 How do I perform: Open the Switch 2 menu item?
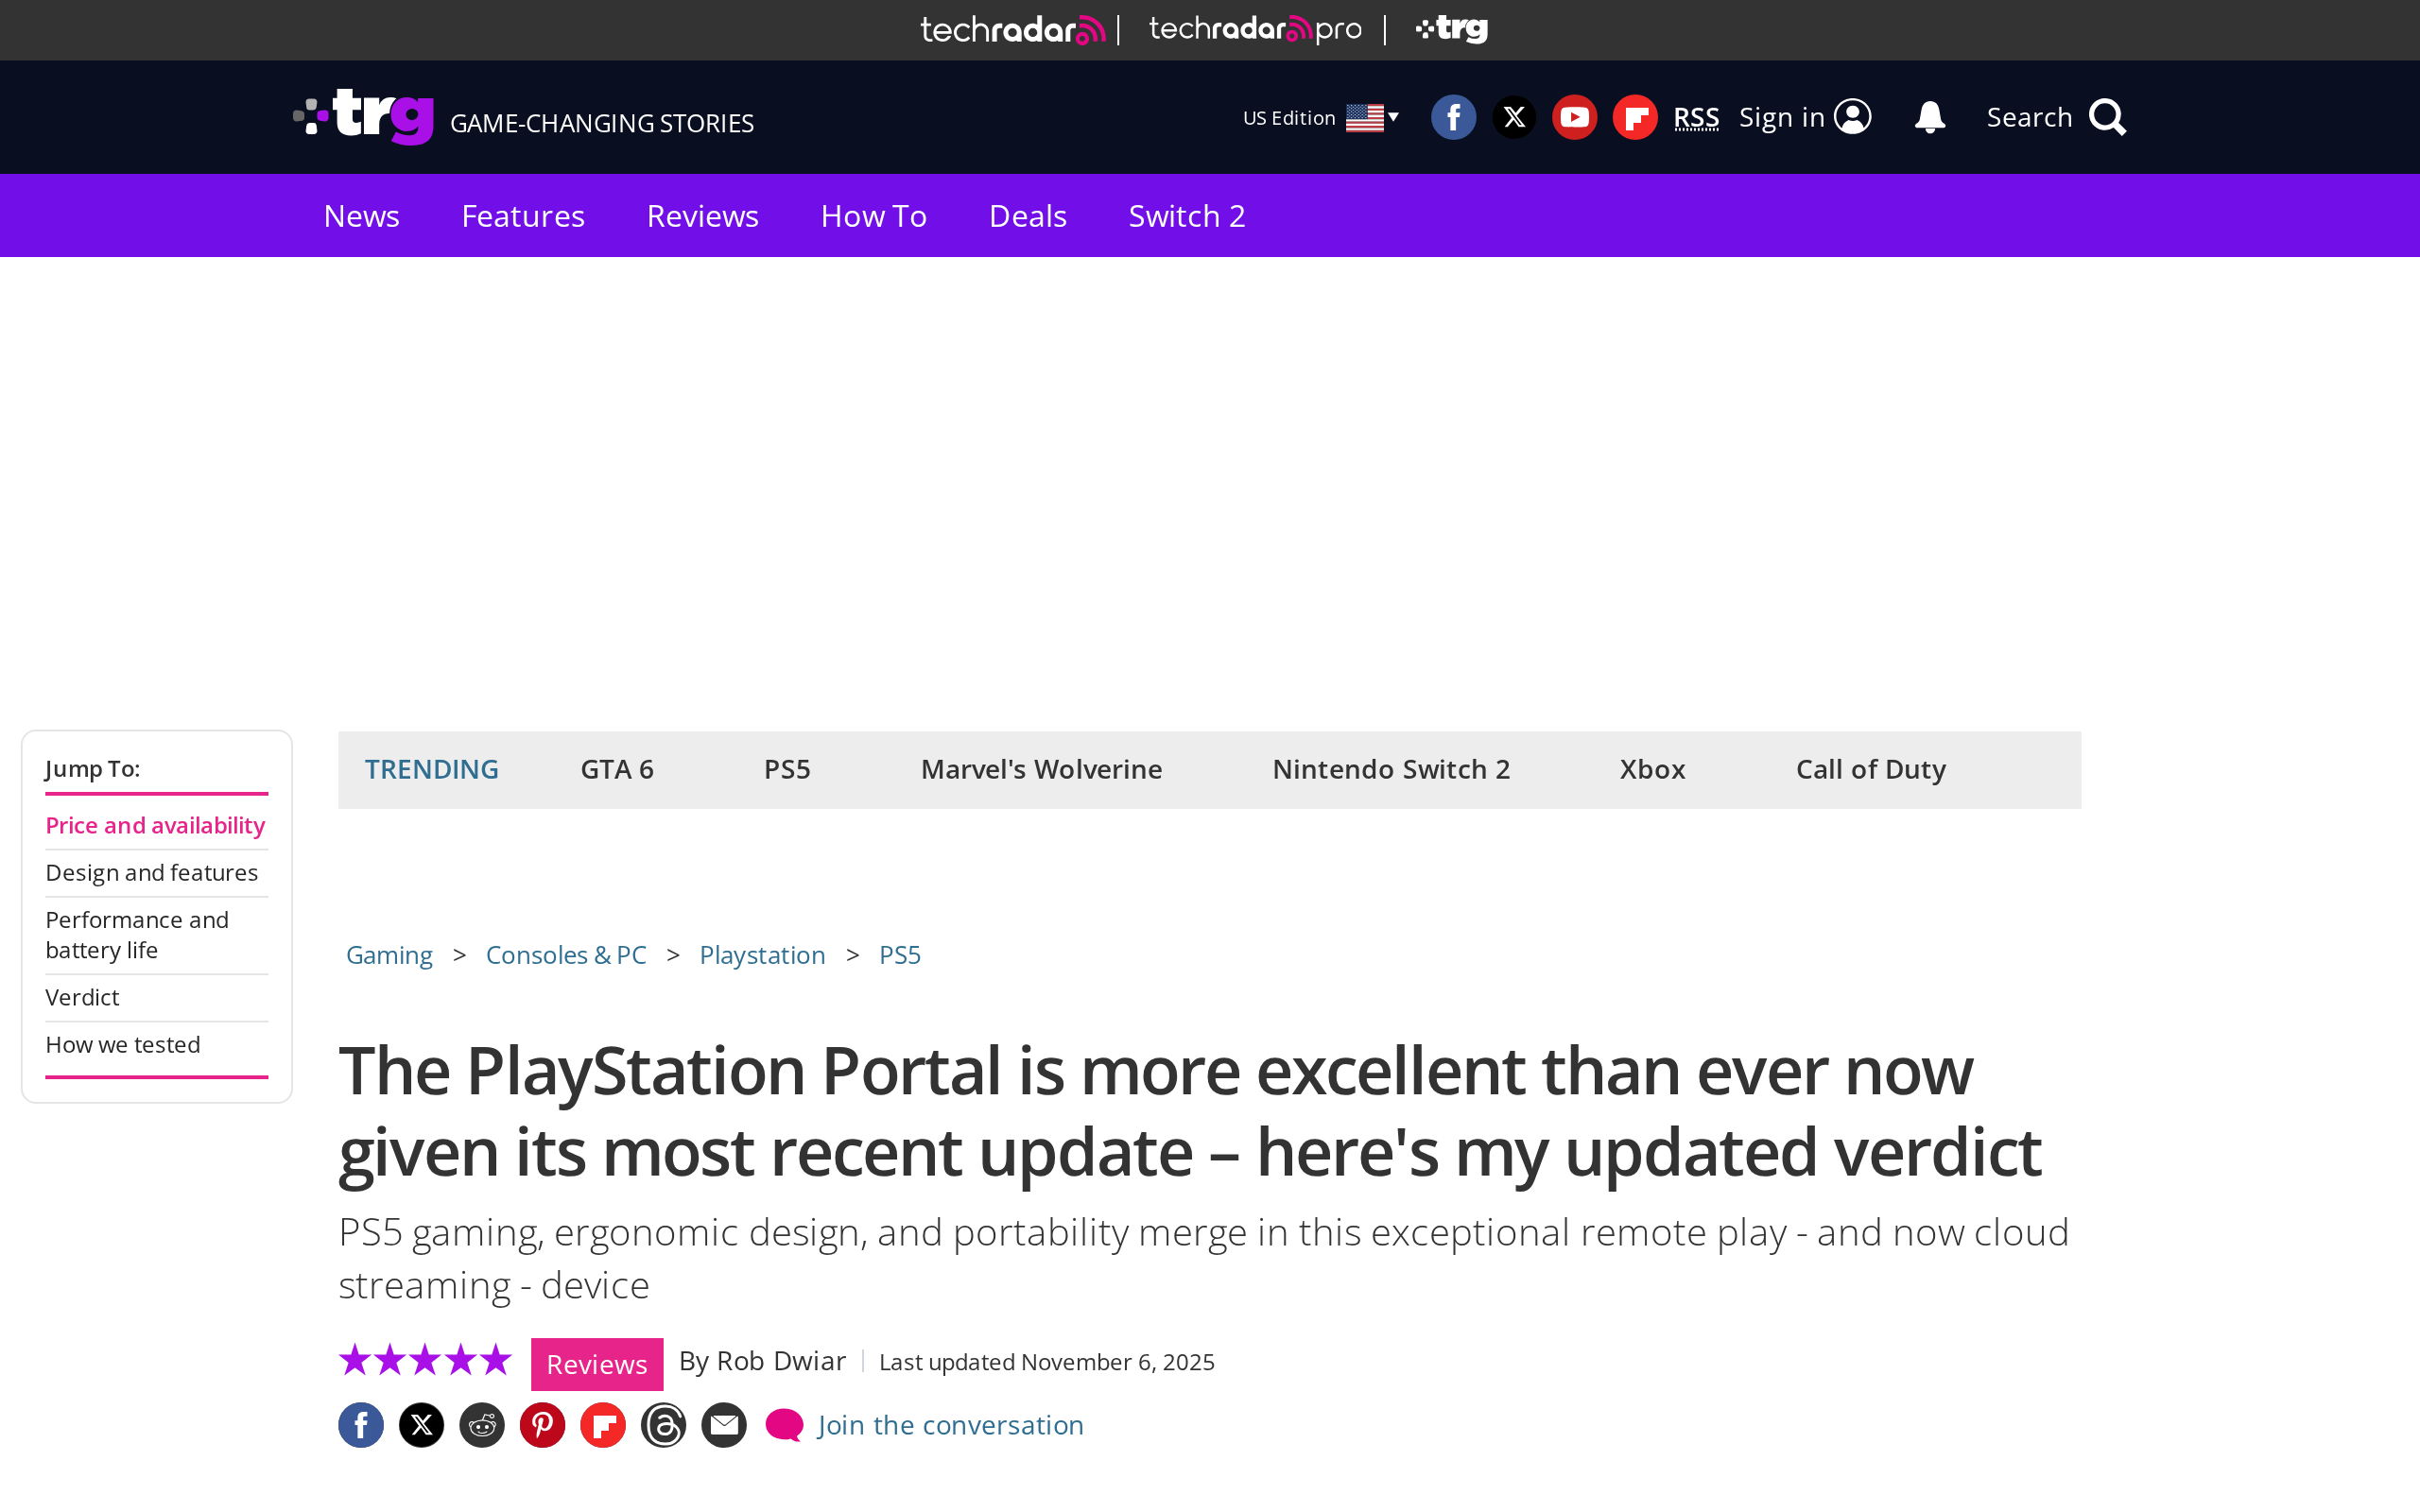[x=1186, y=216]
